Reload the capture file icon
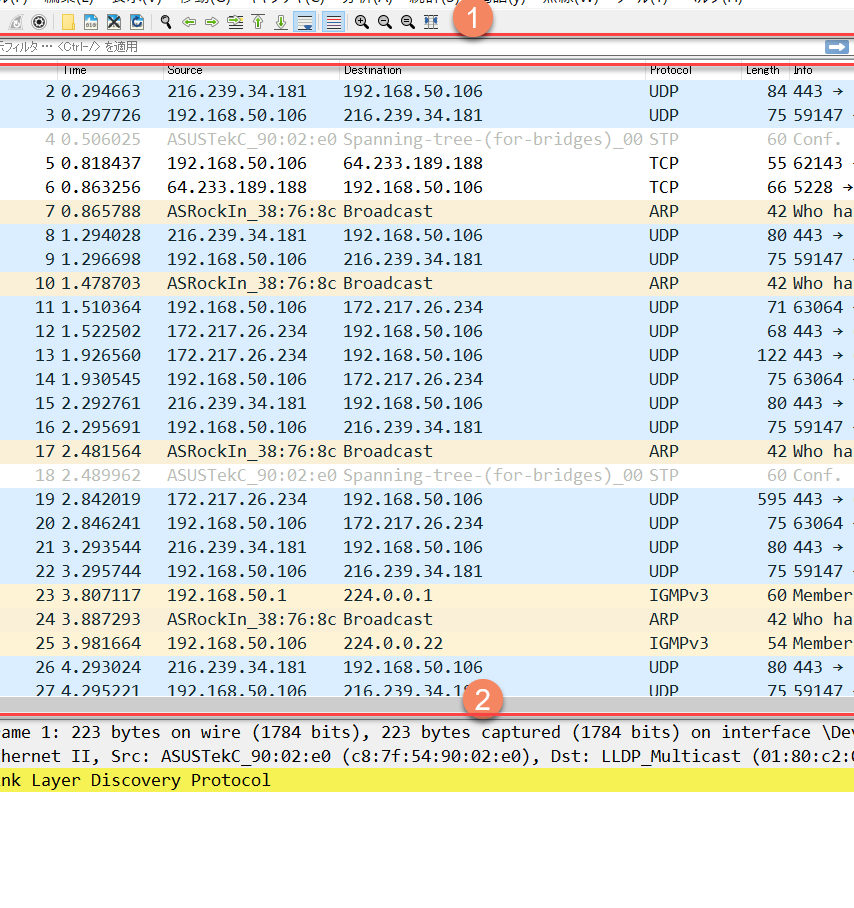This screenshot has height=908, width=854. tap(137, 22)
